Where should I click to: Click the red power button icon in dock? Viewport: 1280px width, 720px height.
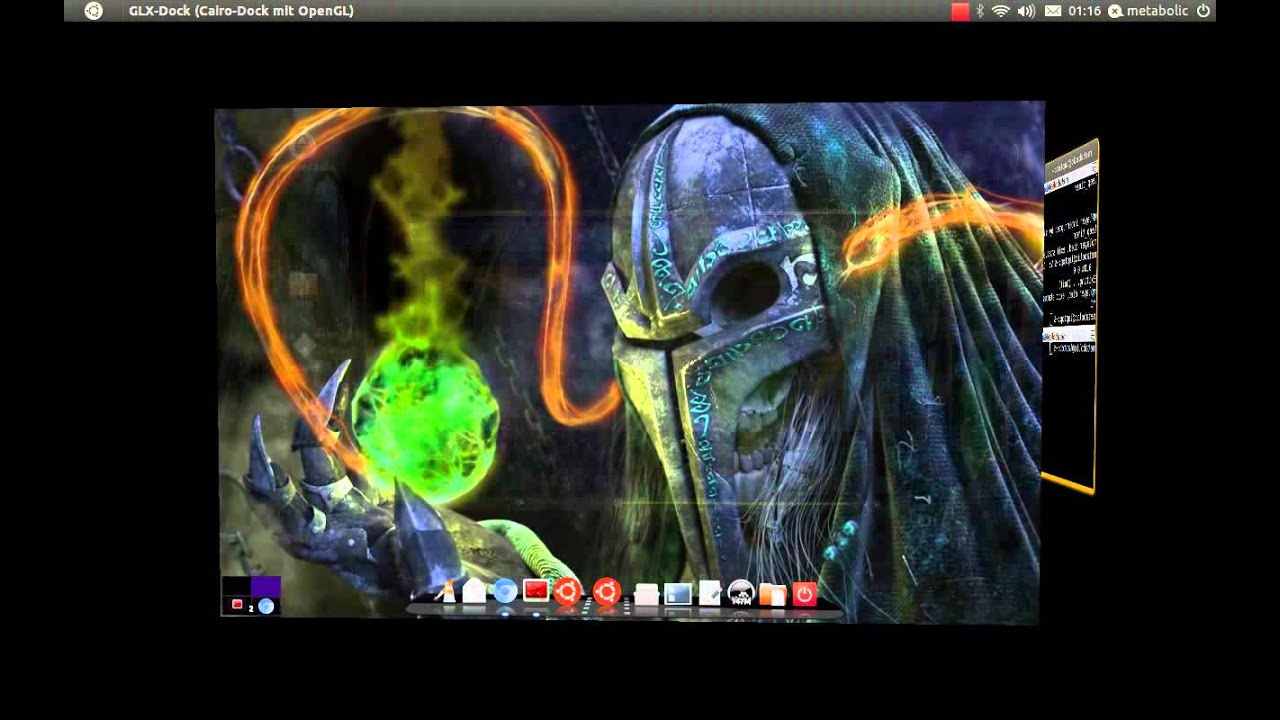pyautogui.click(x=805, y=595)
